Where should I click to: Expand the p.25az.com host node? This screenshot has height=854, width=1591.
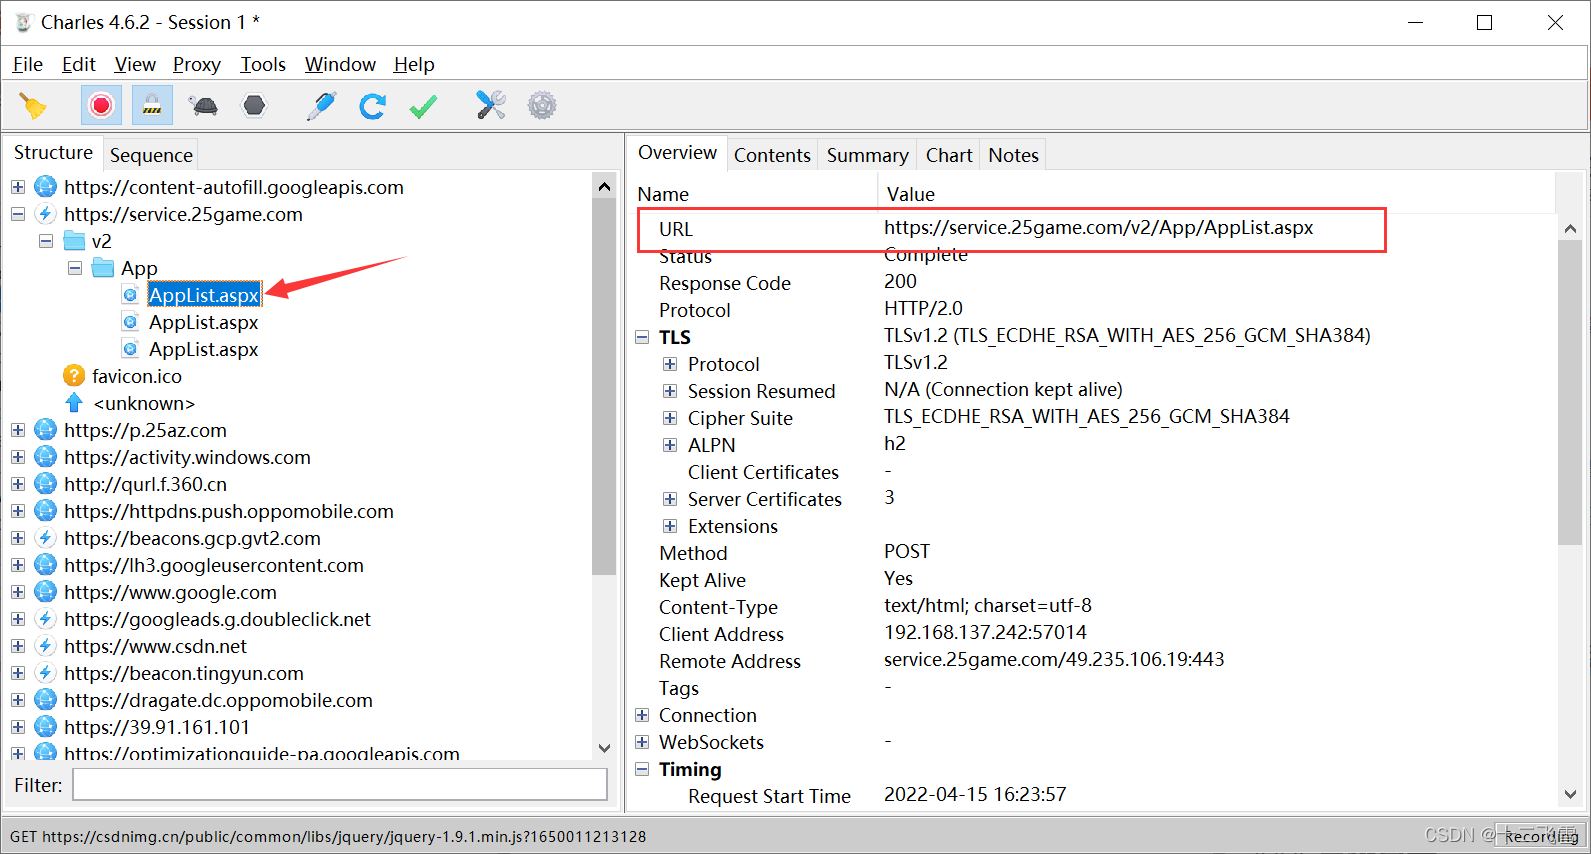tap(18, 430)
